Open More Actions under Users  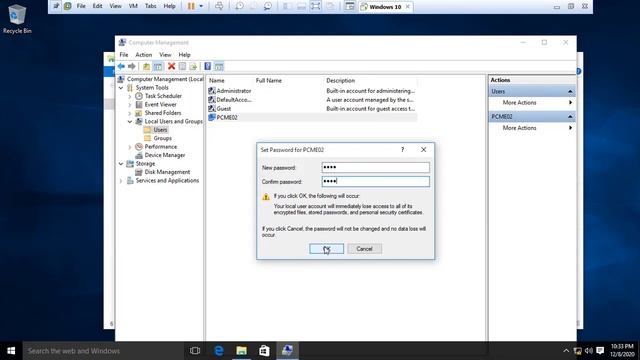coord(532,103)
